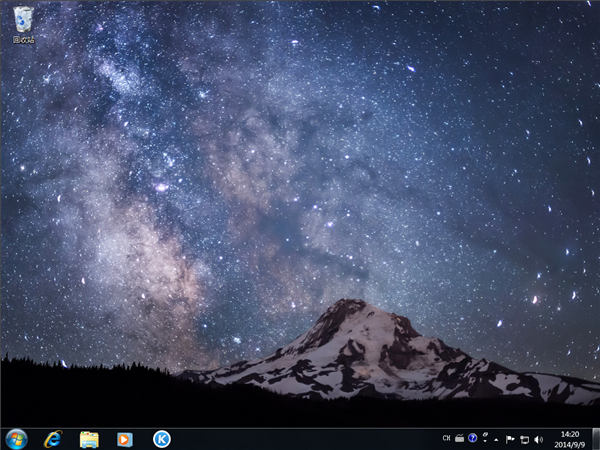
Task: Open the volume speaker control
Action: [538, 439]
